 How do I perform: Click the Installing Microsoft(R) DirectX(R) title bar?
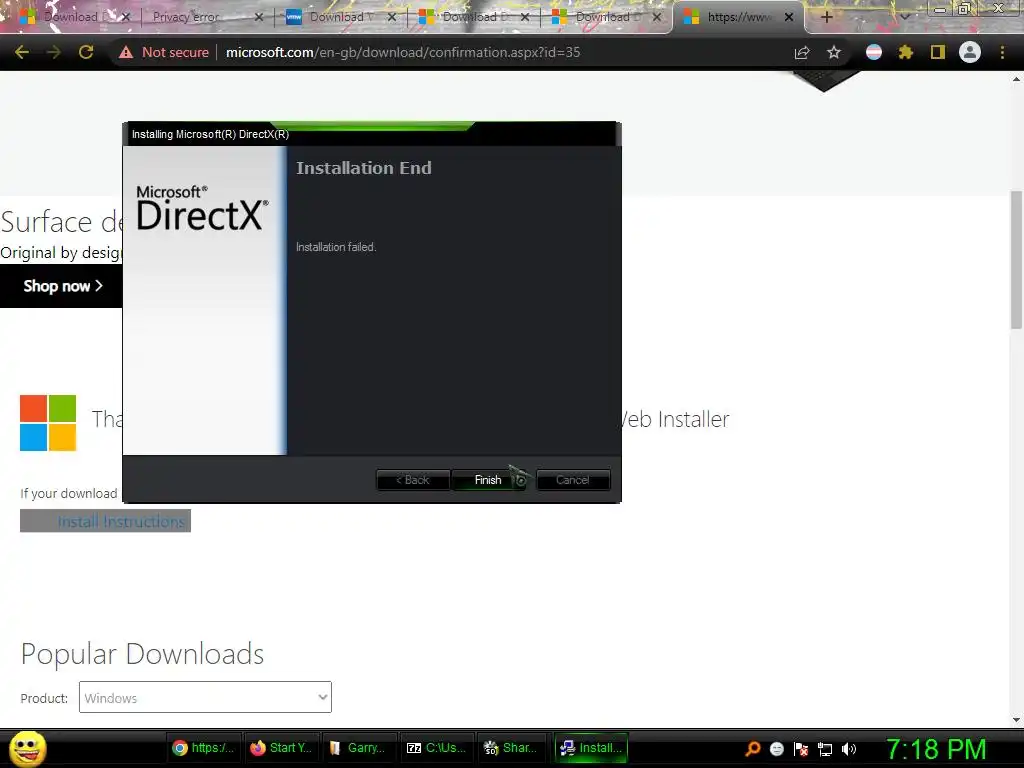tap(372, 134)
